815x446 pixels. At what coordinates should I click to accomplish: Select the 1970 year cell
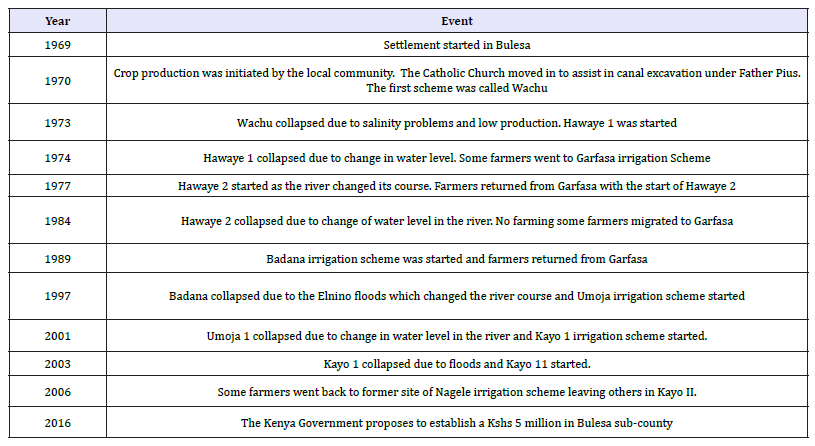click(57, 80)
